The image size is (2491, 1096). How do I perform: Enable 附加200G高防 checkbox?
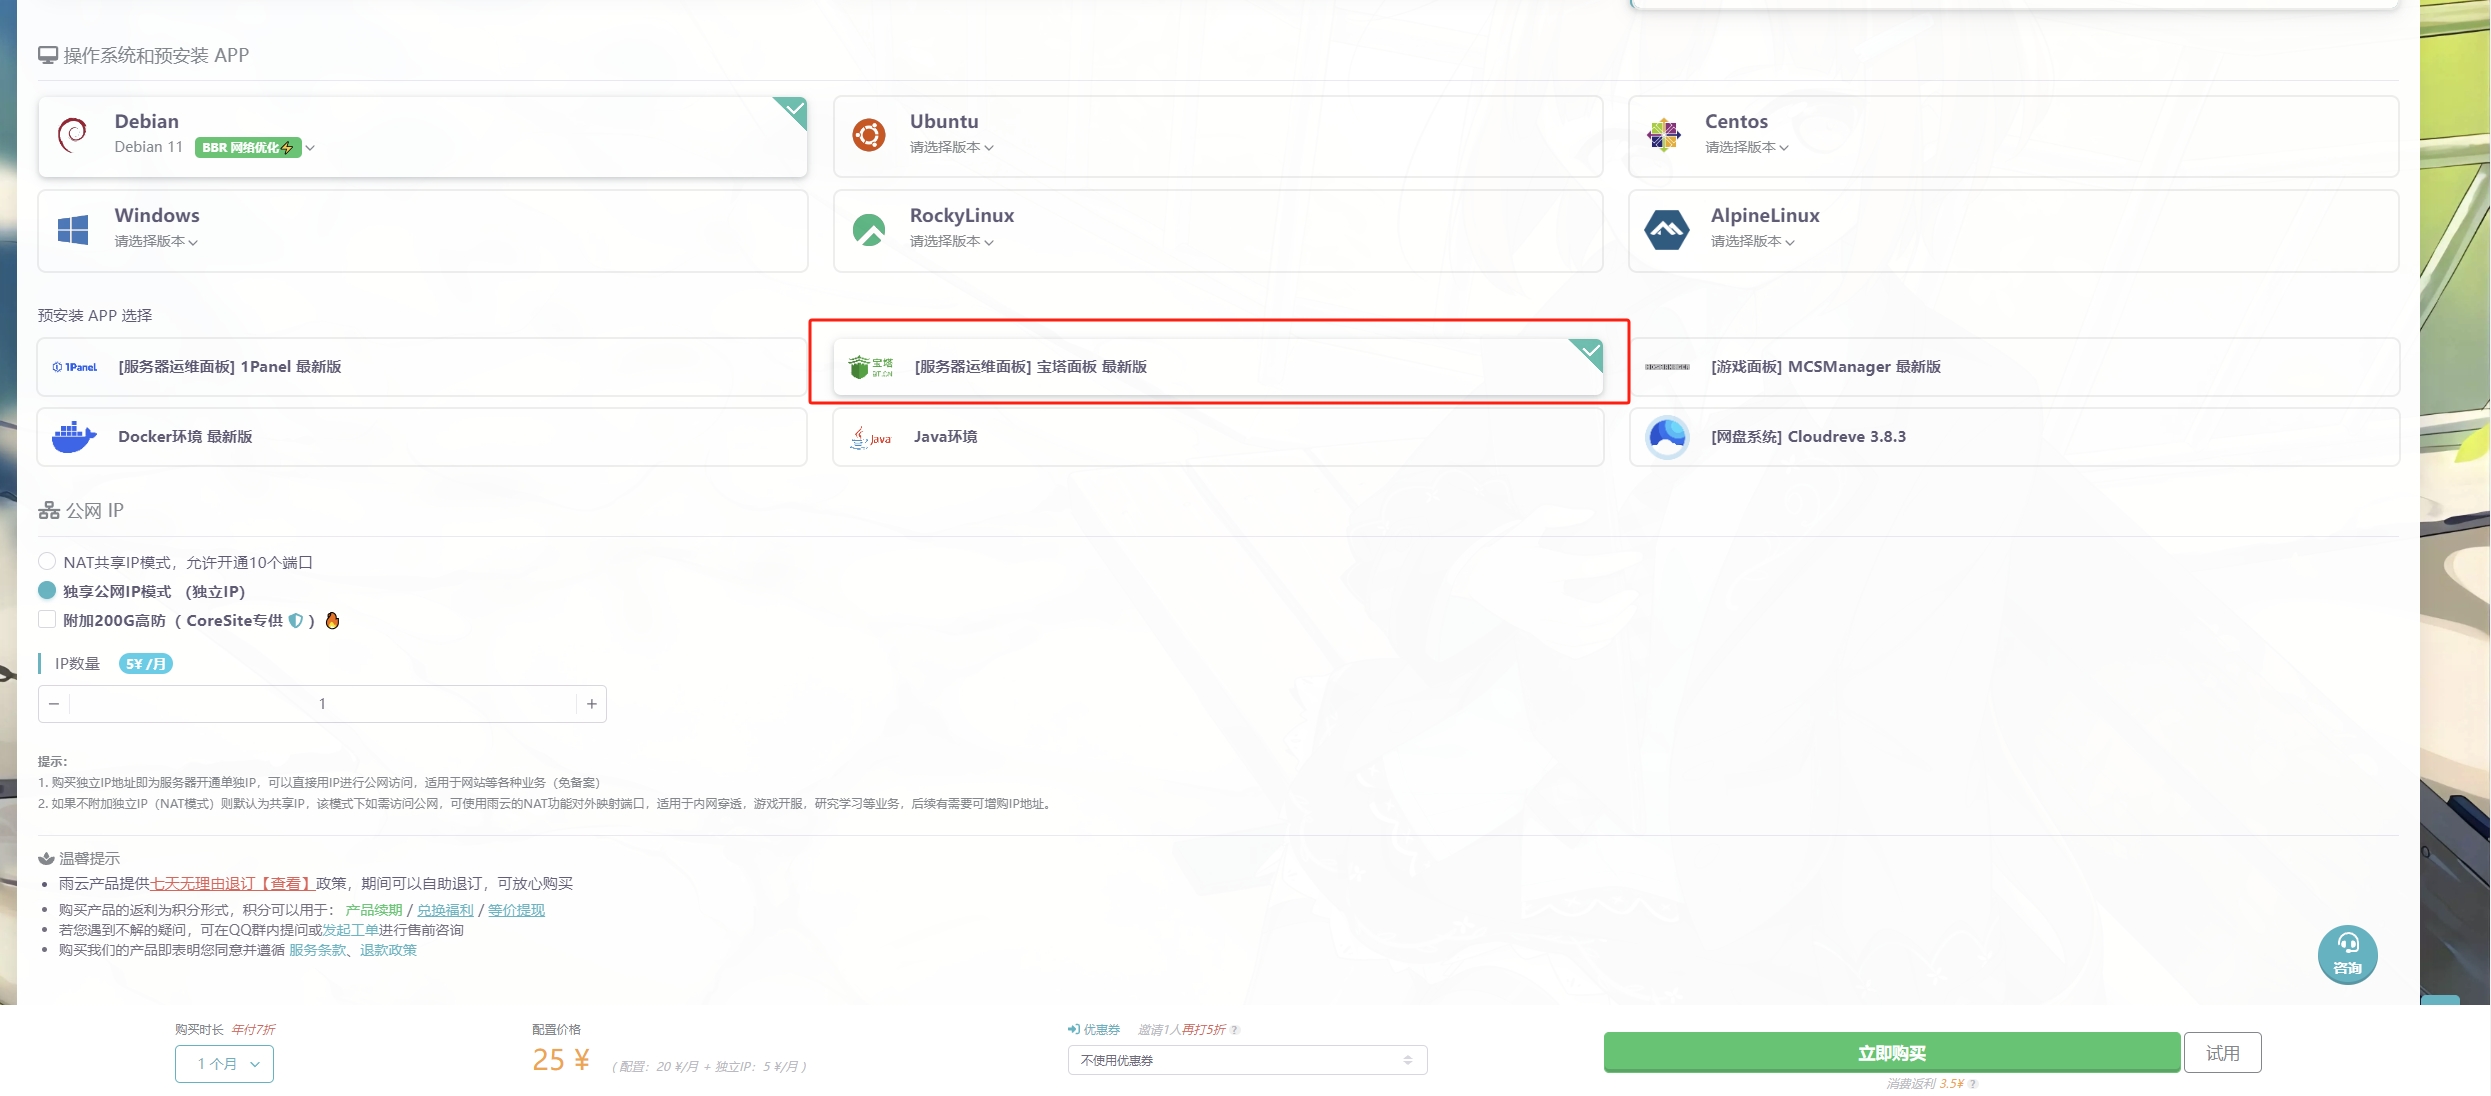47,620
